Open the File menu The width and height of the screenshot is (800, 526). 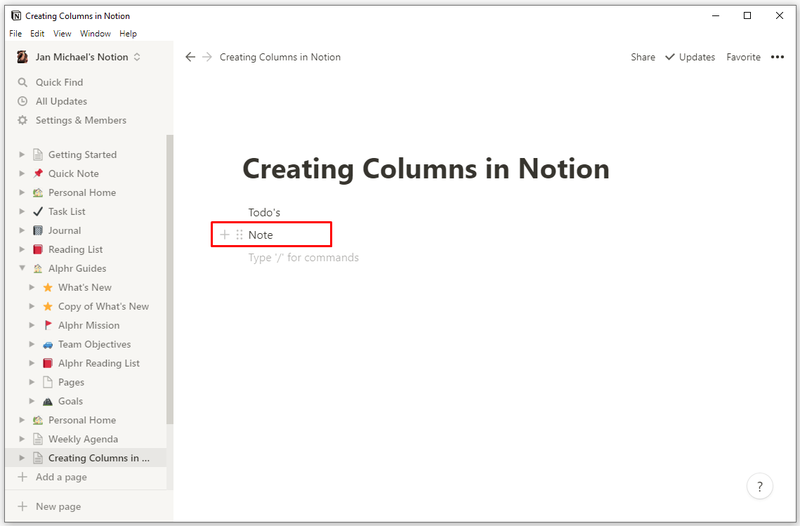coord(15,34)
